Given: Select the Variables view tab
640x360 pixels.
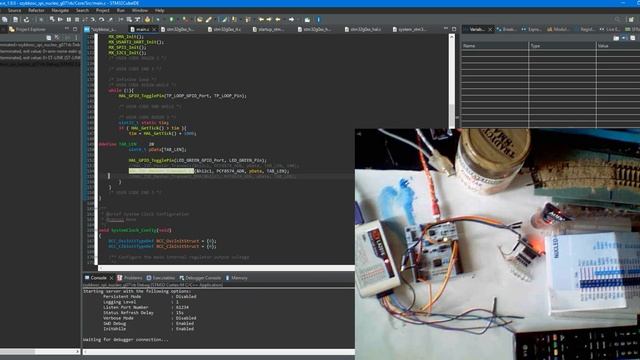Looking at the screenshot, I should 476,29.
